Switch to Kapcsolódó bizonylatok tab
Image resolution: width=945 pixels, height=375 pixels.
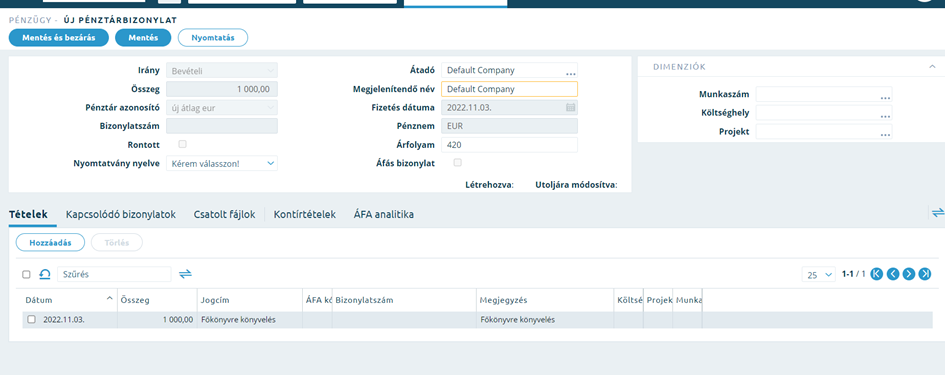[x=121, y=215]
